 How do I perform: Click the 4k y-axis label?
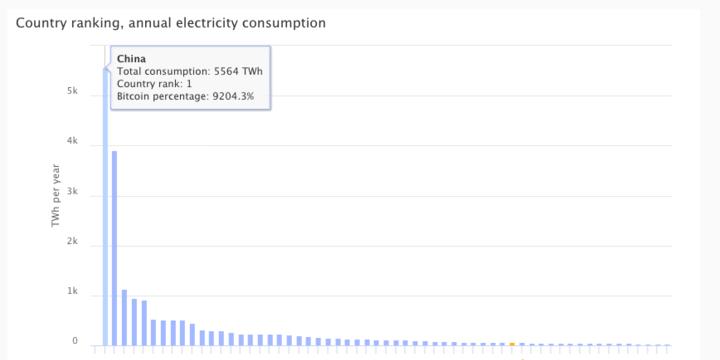[72, 141]
